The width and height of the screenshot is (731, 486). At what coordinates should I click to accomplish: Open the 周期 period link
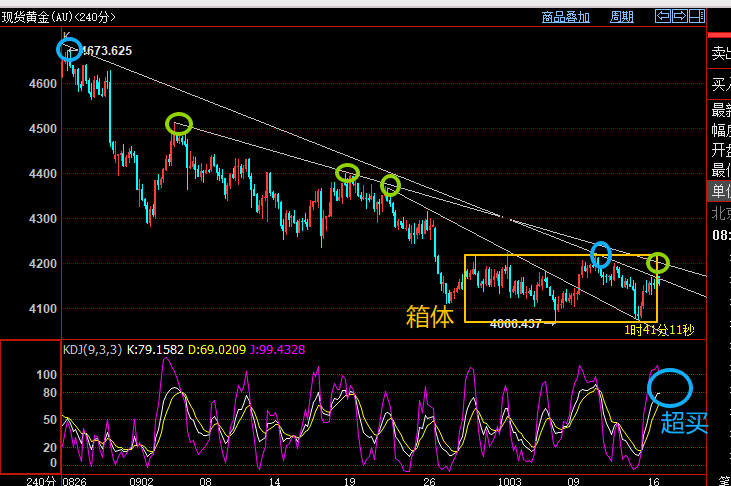click(622, 17)
